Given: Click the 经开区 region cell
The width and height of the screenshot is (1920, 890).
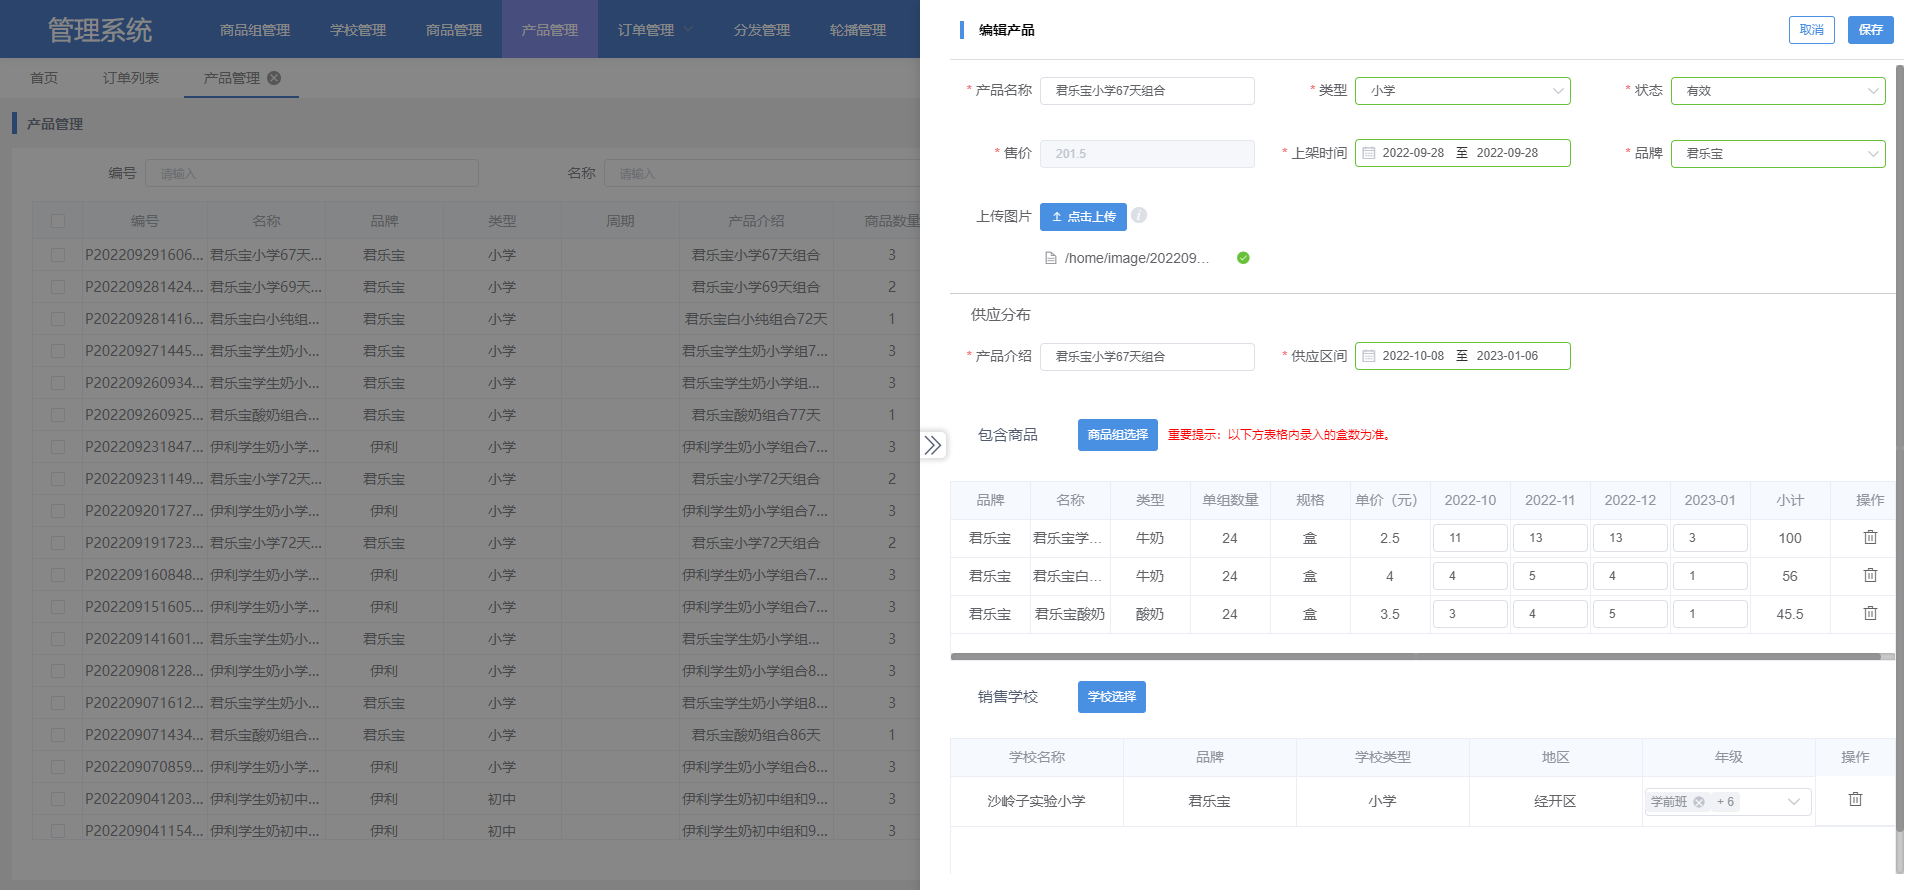Looking at the screenshot, I should pyautogui.click(x=1555, y=802).
